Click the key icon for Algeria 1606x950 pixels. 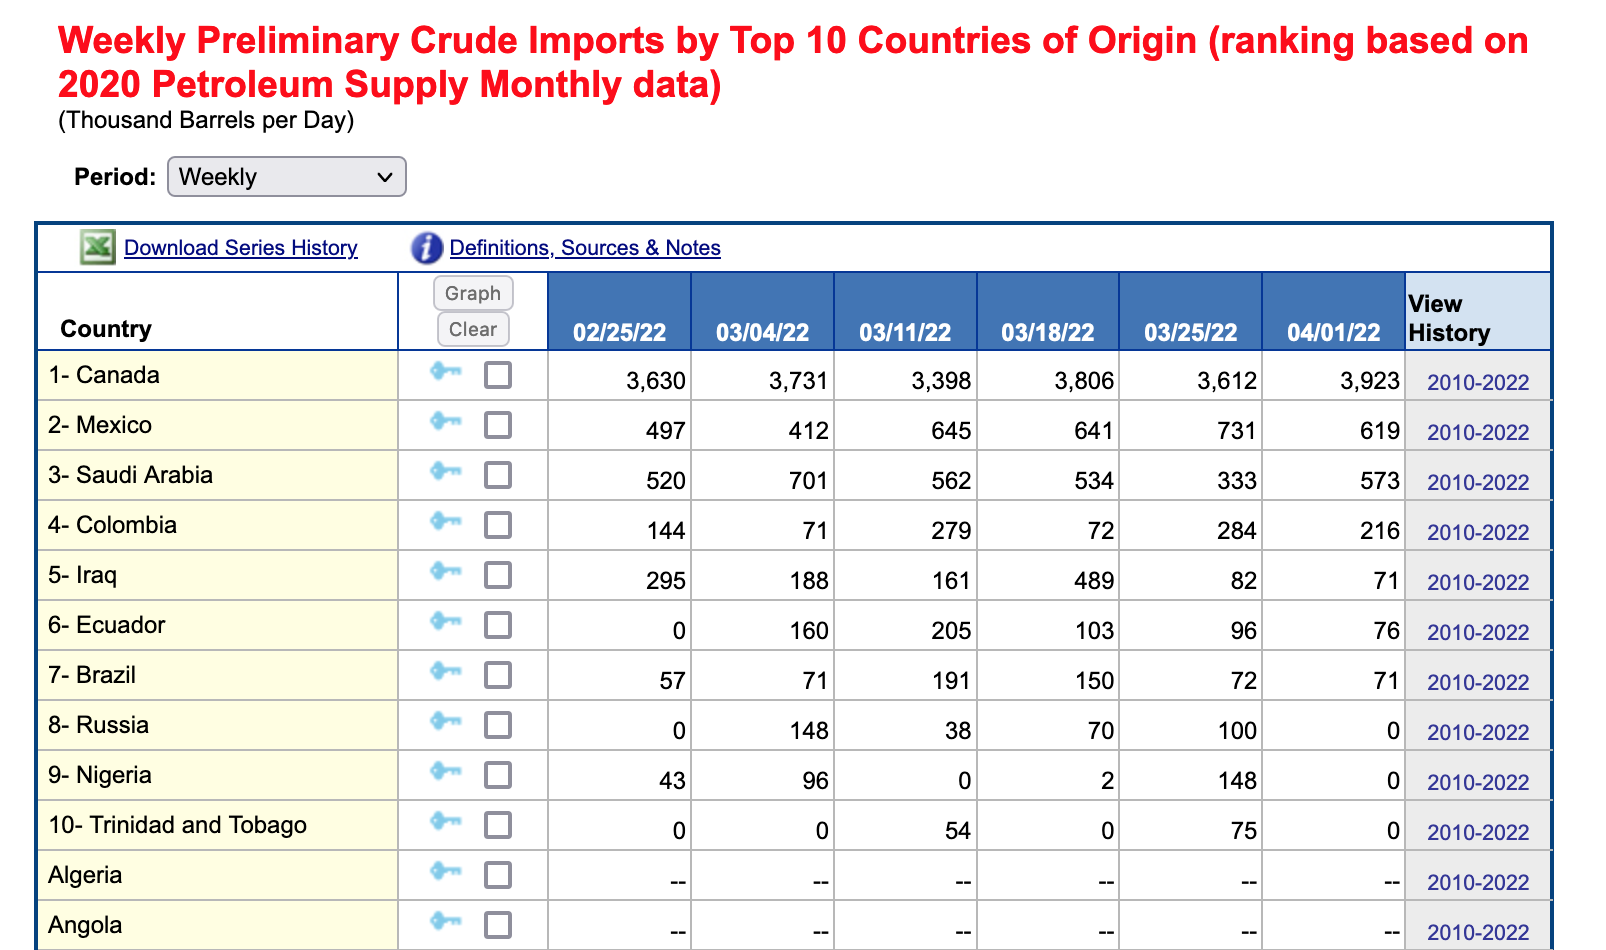click(x=445, y=872)
